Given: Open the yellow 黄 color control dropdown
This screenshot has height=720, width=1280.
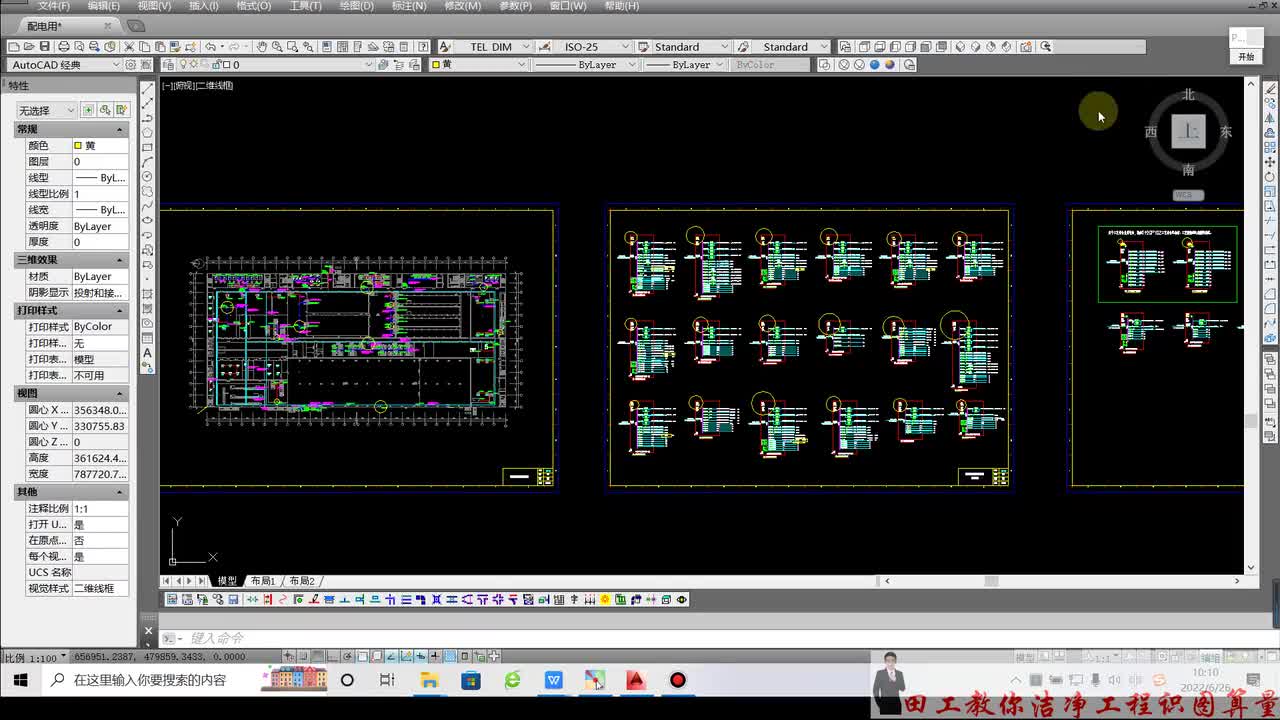Looking at the screenshot, I should click(479, 64).
